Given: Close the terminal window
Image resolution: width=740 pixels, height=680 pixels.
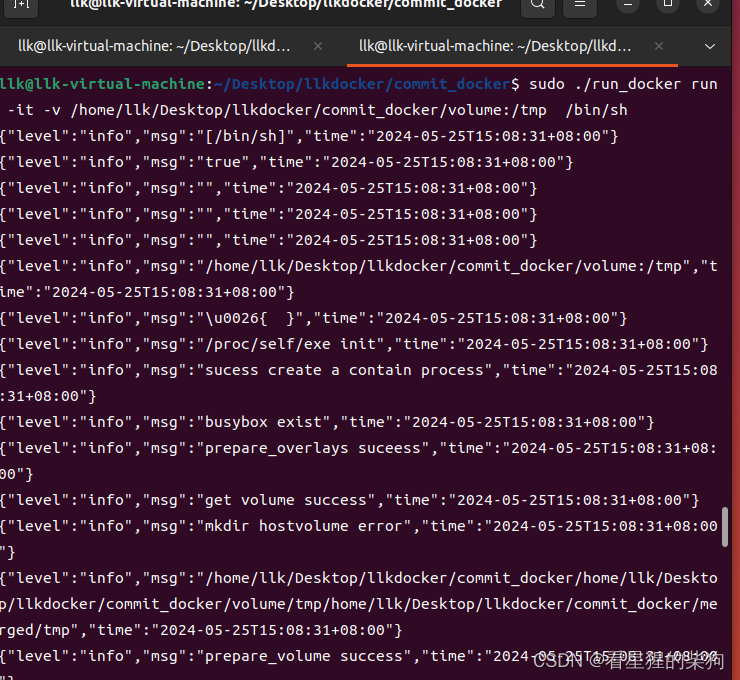Looking at the screenshot, I should [x=708, y=4].
